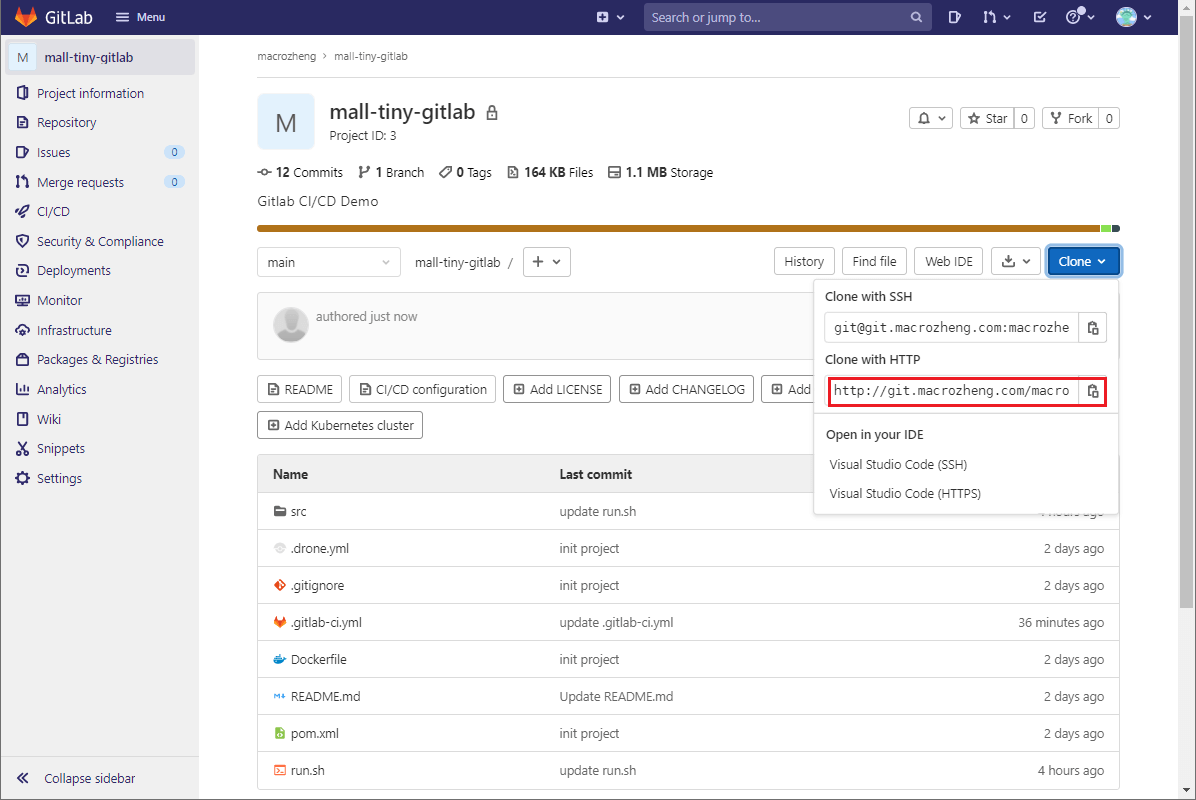Open run.sh file
This screenshot has height=800, width=1196.
pyautogui.click(x=307, y=770)
